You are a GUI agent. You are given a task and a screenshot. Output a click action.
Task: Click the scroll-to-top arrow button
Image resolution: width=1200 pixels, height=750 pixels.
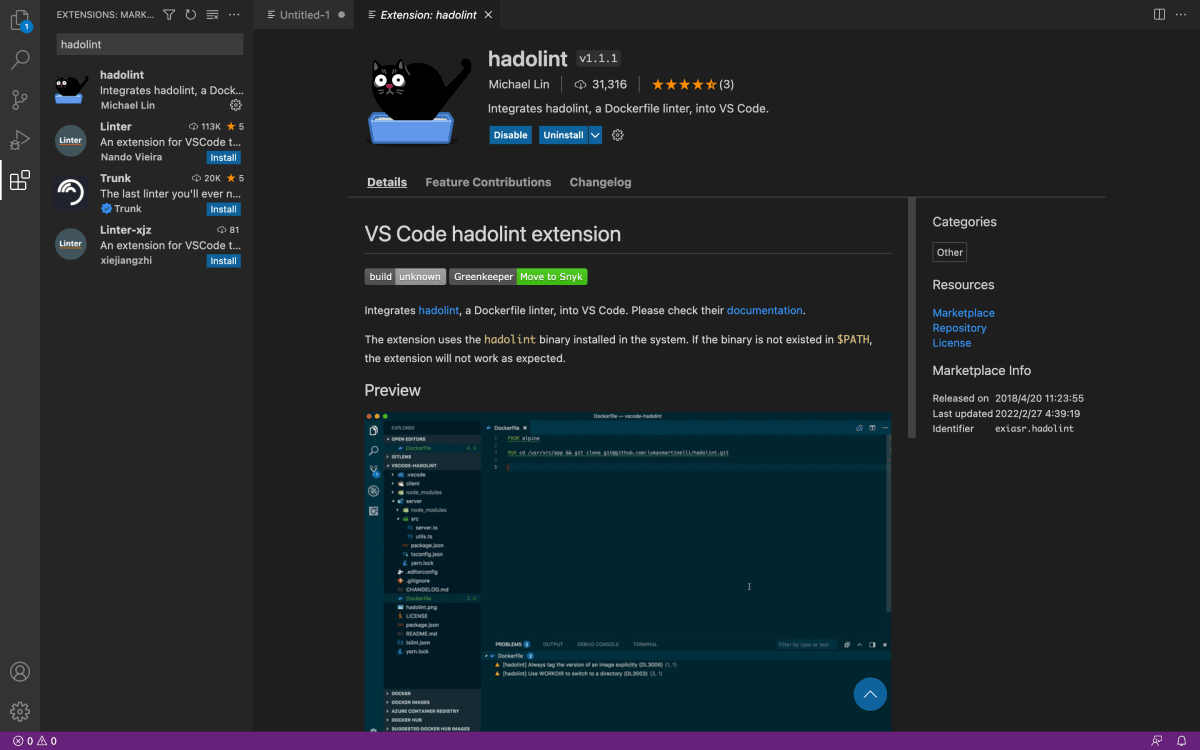click(870, 694)
